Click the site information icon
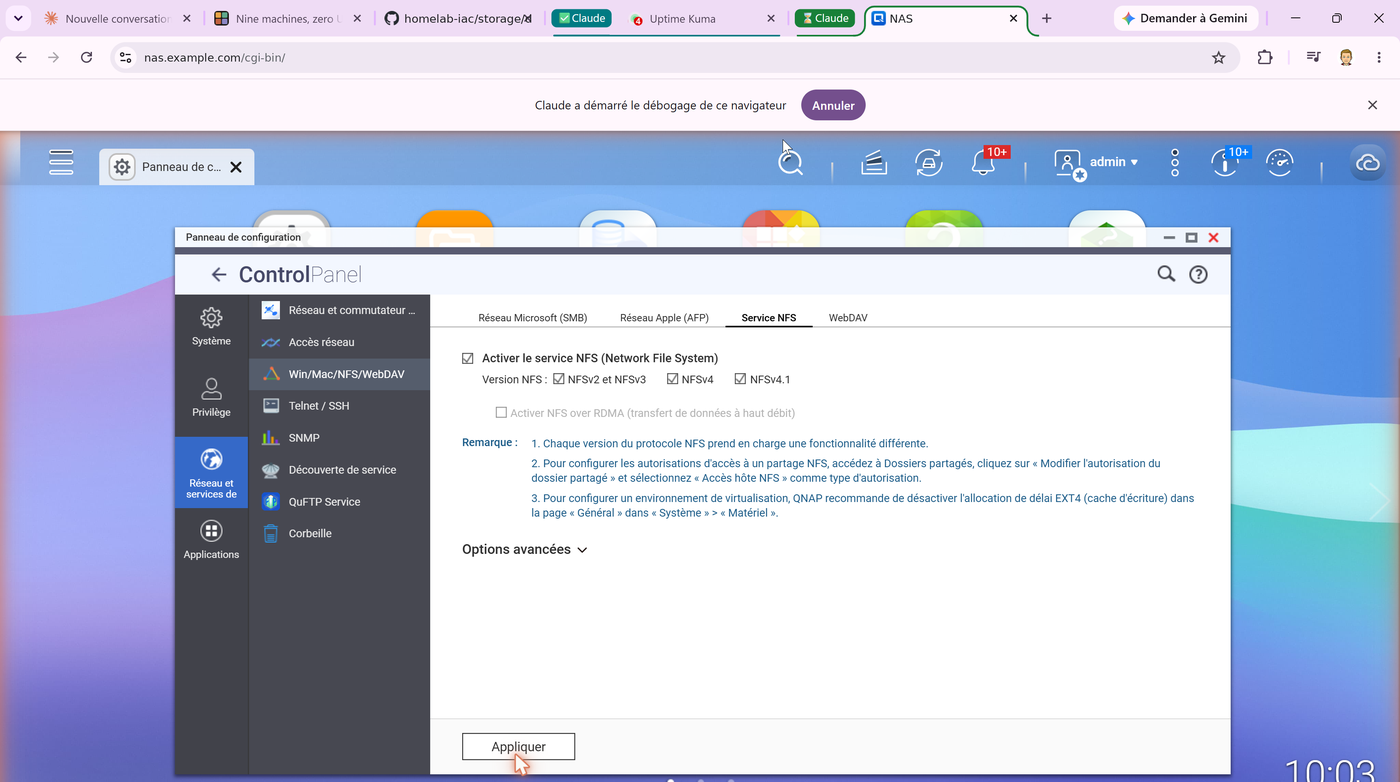The height and width of the screenshot is (782, 1400). (x=125, y=58)
